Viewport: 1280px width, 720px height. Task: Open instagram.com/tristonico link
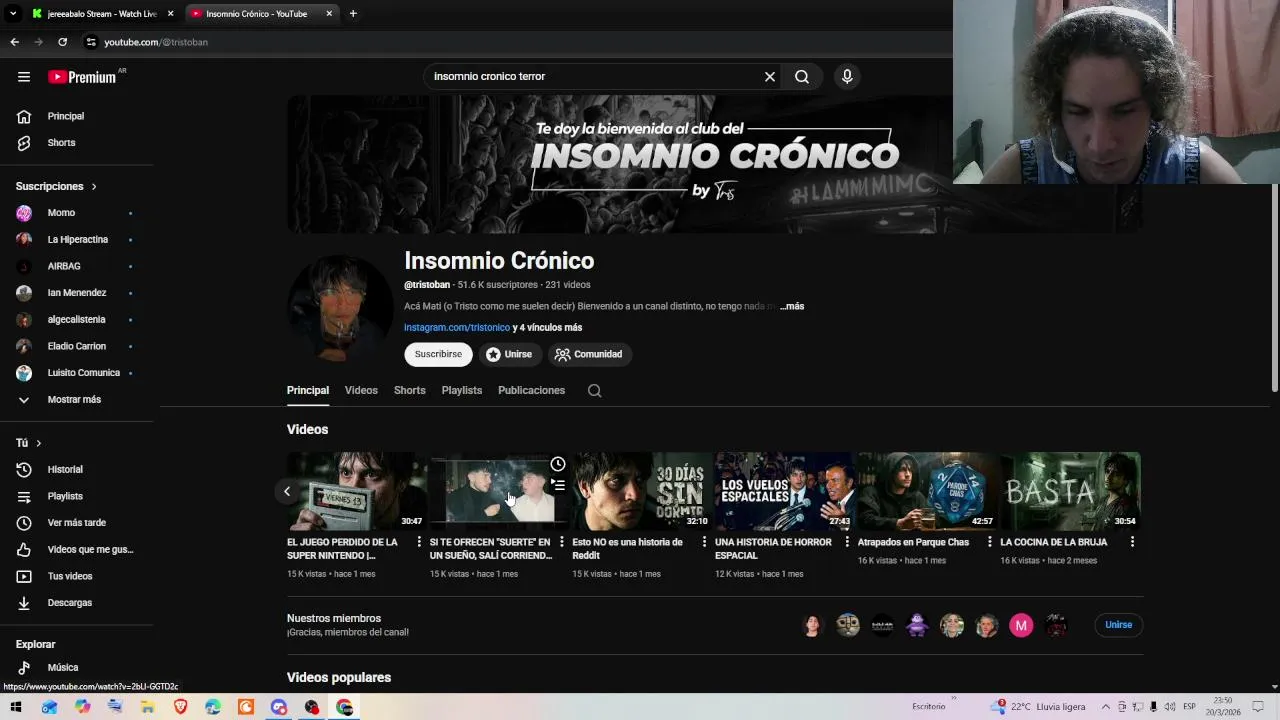[x=457, y=328]
